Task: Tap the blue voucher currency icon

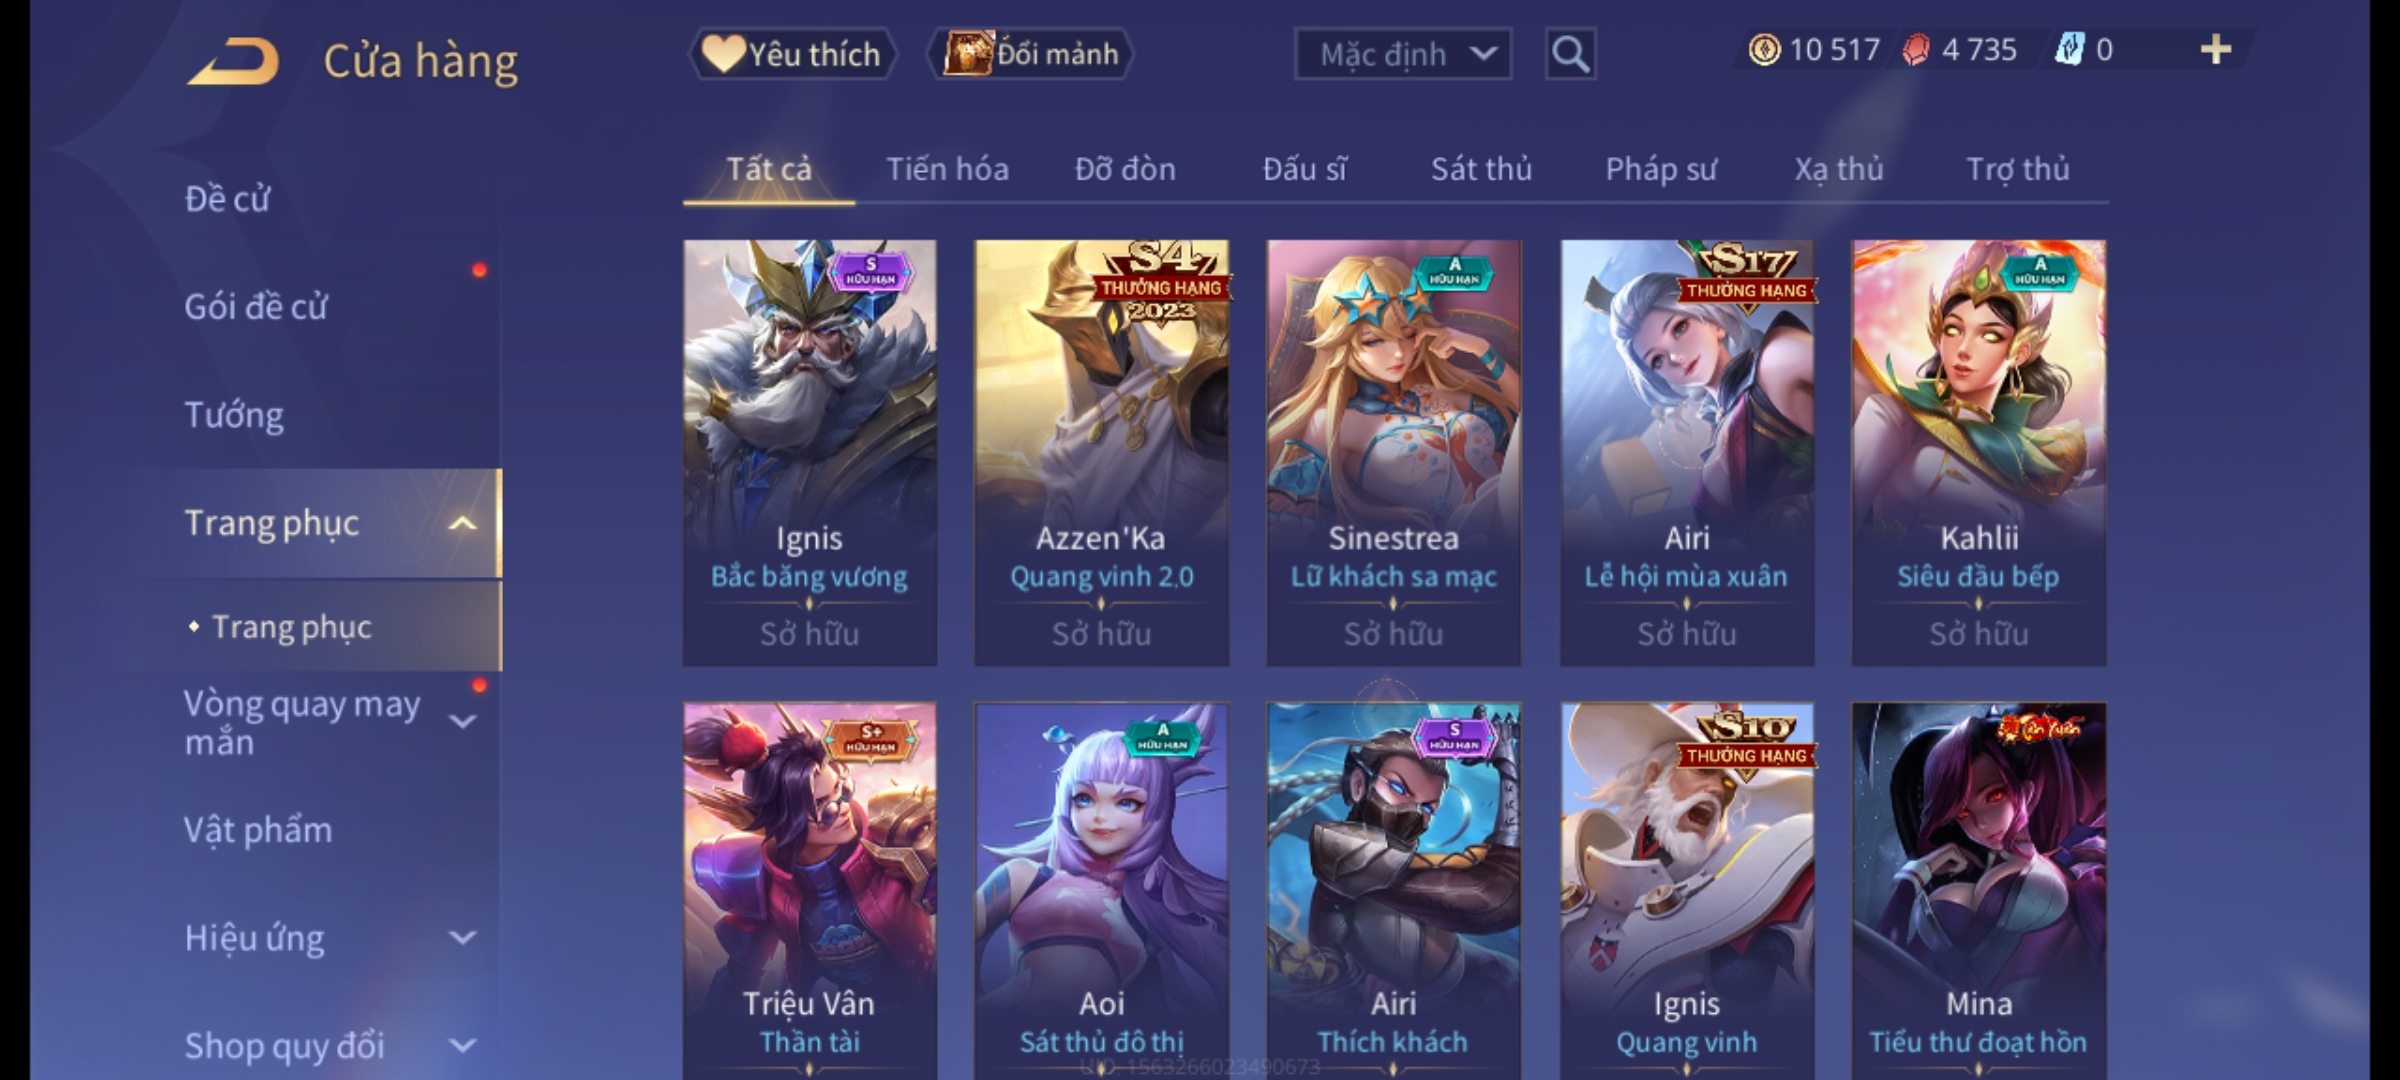Action: [2069, 50]
